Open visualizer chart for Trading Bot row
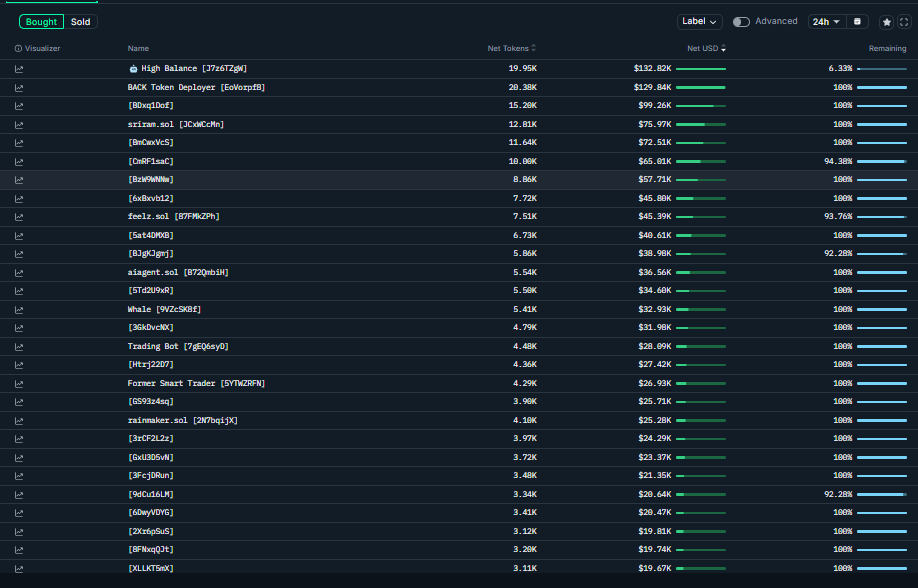 [x=19, y=347]
